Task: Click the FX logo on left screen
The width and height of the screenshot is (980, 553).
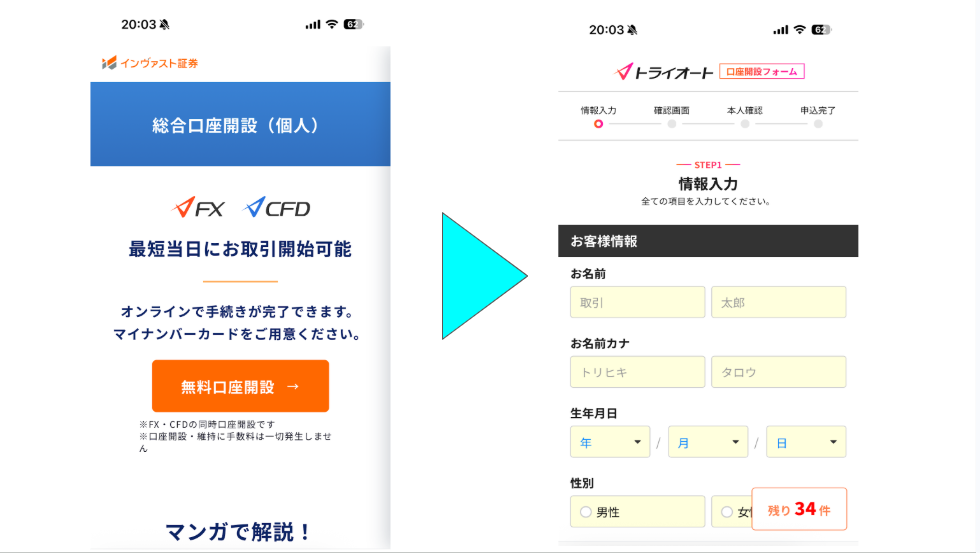Action: coord(198,207)
